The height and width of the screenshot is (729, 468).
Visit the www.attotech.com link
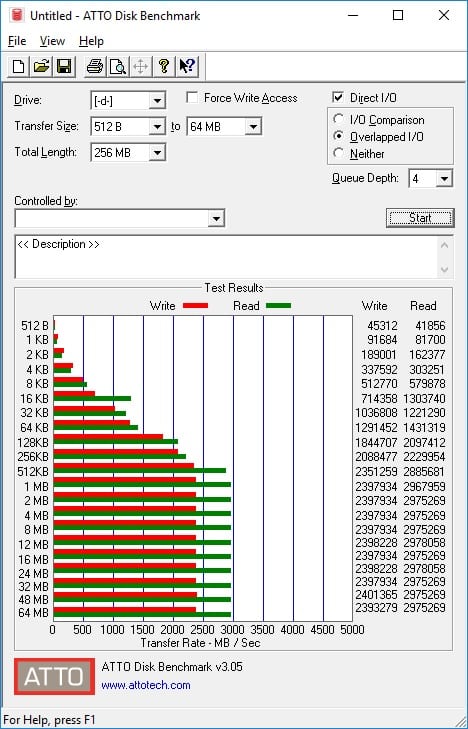[x=146, y=685]
